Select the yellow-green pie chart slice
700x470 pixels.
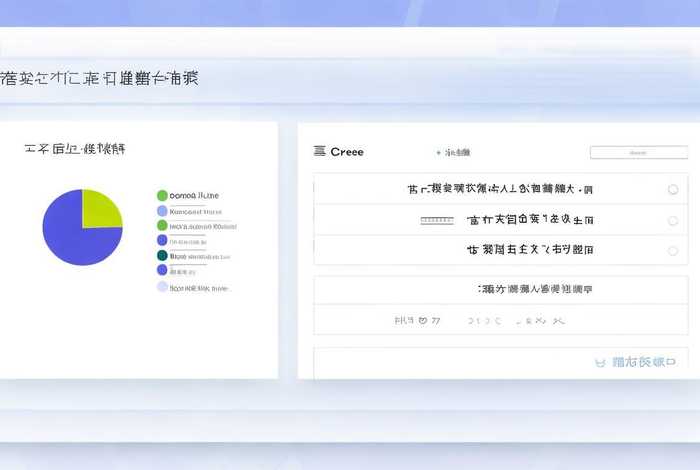click(100, 209)
